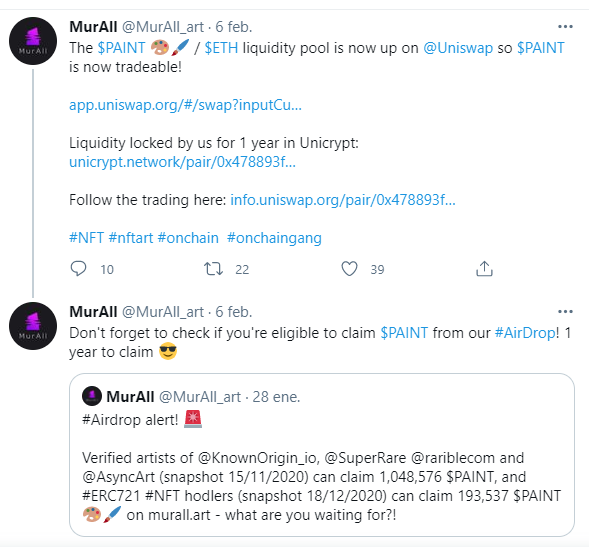The width and height of the screenshot is (589, 547).
Task: Open the app.uniswap.org swap link
Action: 185,105
